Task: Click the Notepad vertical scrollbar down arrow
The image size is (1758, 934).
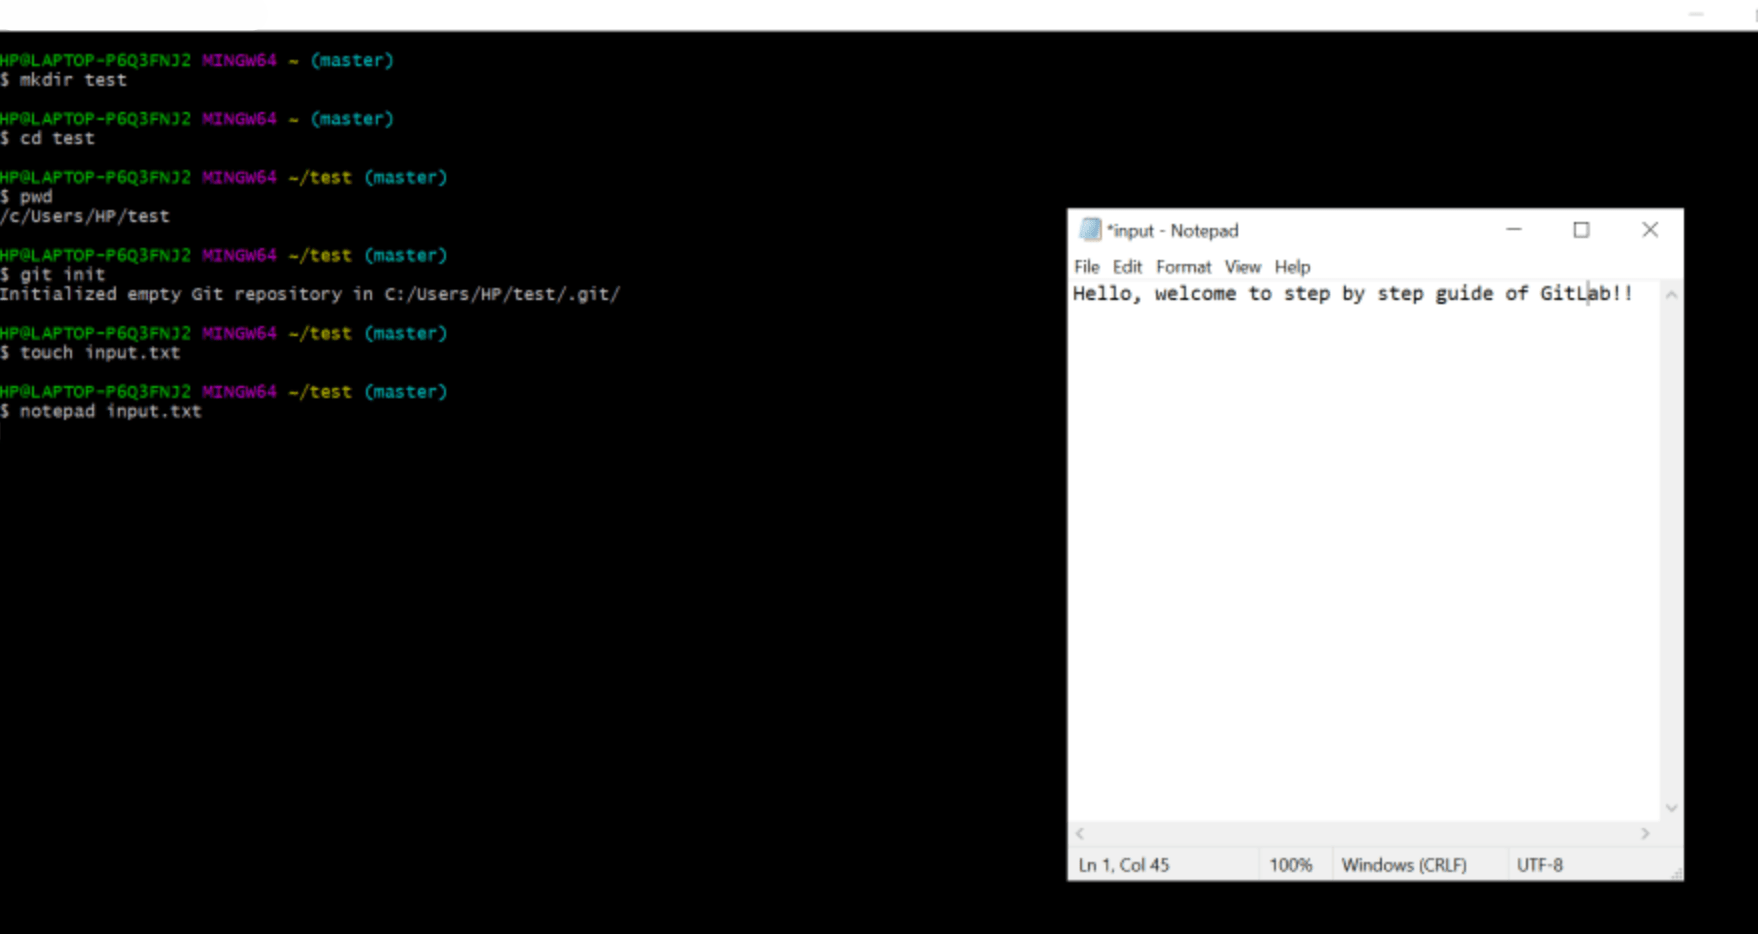Action: 1671,808
